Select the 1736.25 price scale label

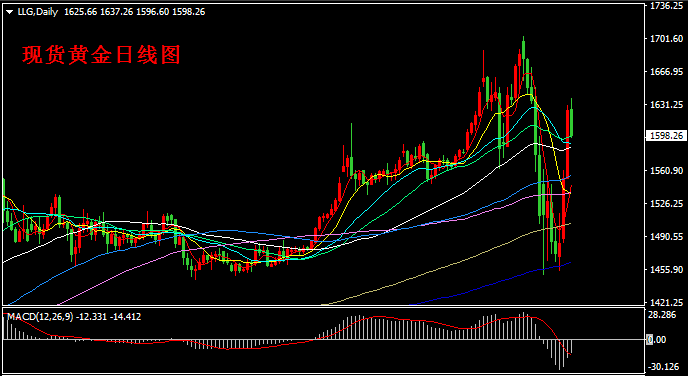click(666, 6)
